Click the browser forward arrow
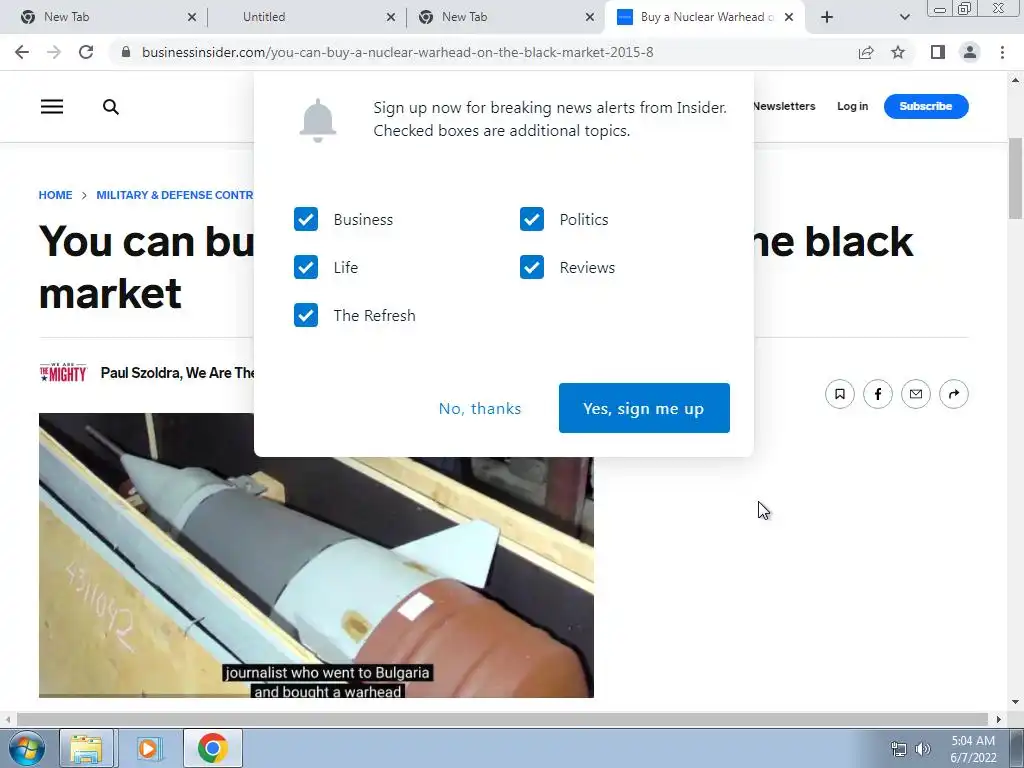Viewport: 1024px width, 768px height. 54,52
